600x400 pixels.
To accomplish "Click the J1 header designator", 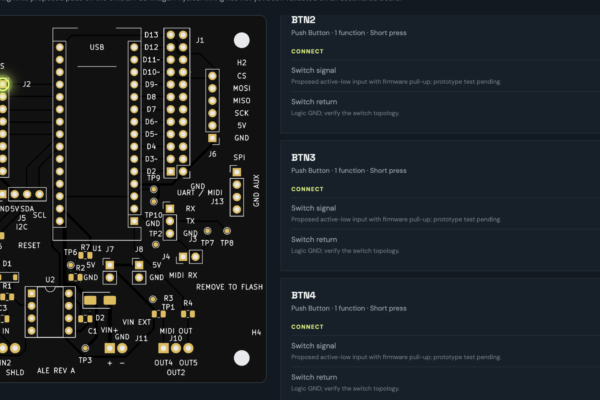I will 200,40.
